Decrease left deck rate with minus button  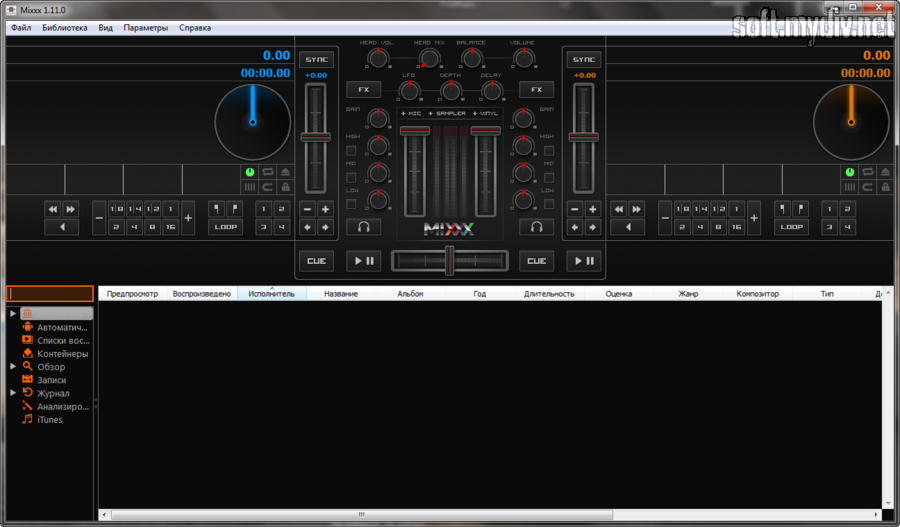(x=307, y=210)
